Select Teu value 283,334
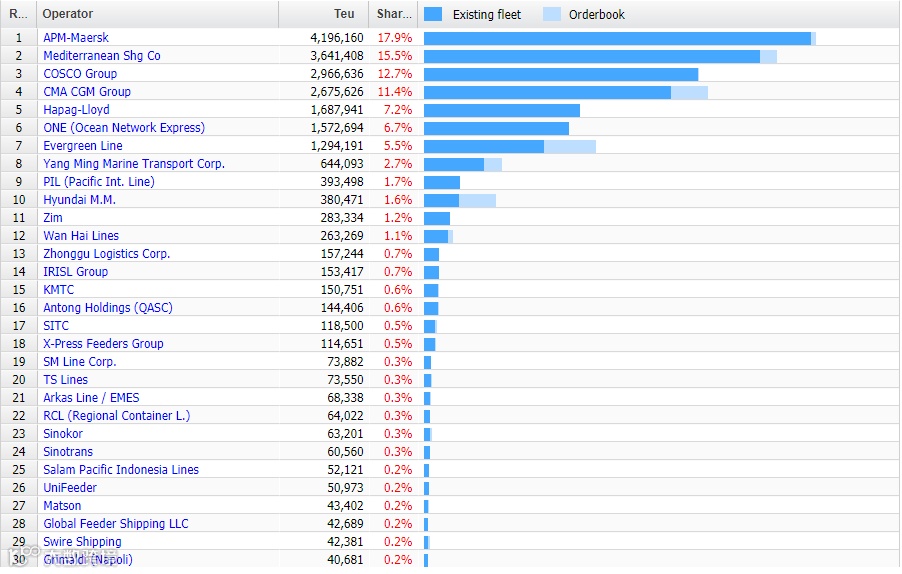Image resolution: width=902 pixels, height=574 pixels. [342, 218]
